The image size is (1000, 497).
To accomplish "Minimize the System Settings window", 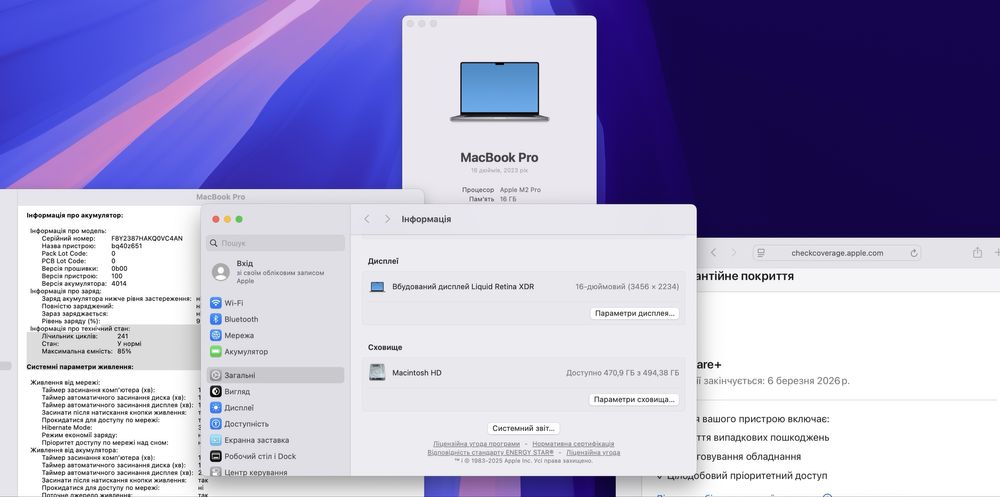I will point(227,219).
